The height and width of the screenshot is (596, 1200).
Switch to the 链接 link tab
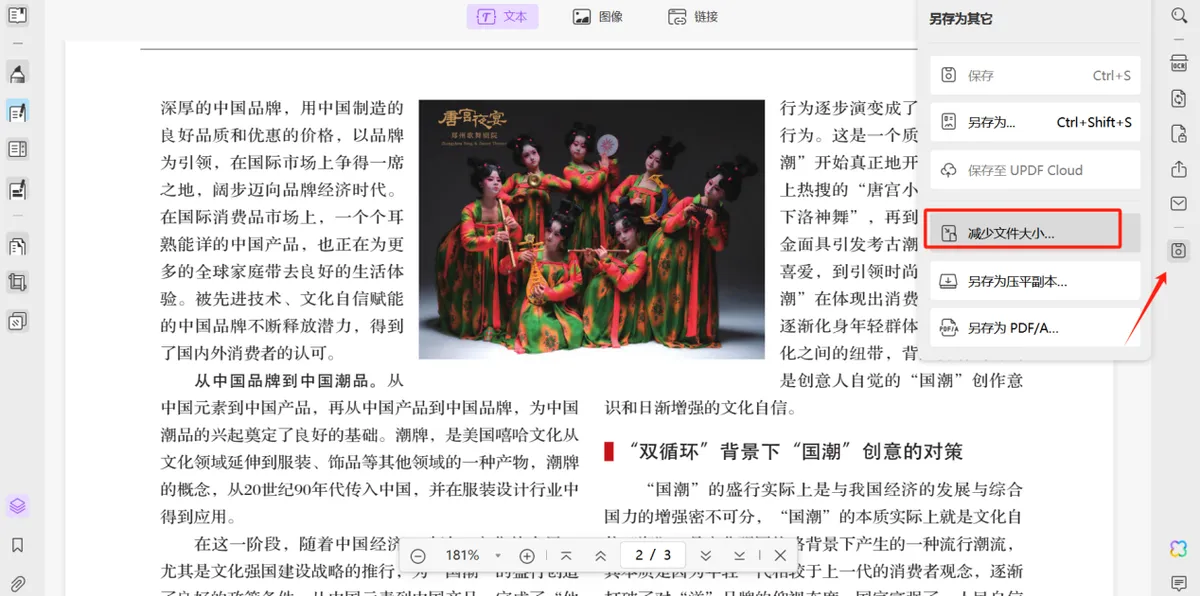click(693, 17)
